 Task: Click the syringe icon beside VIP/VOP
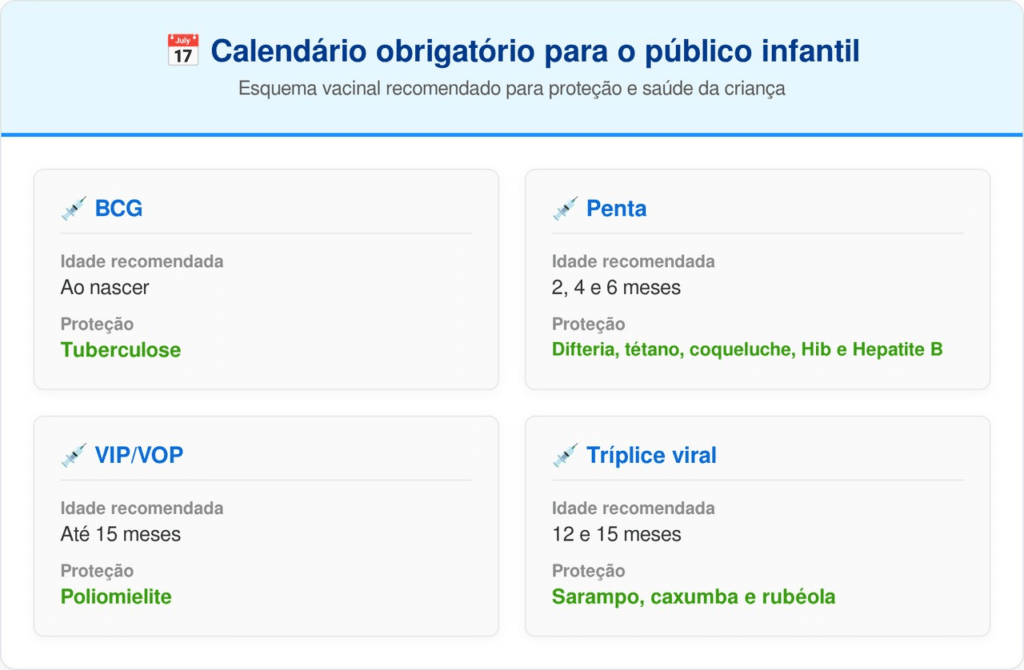pos(73,456)
